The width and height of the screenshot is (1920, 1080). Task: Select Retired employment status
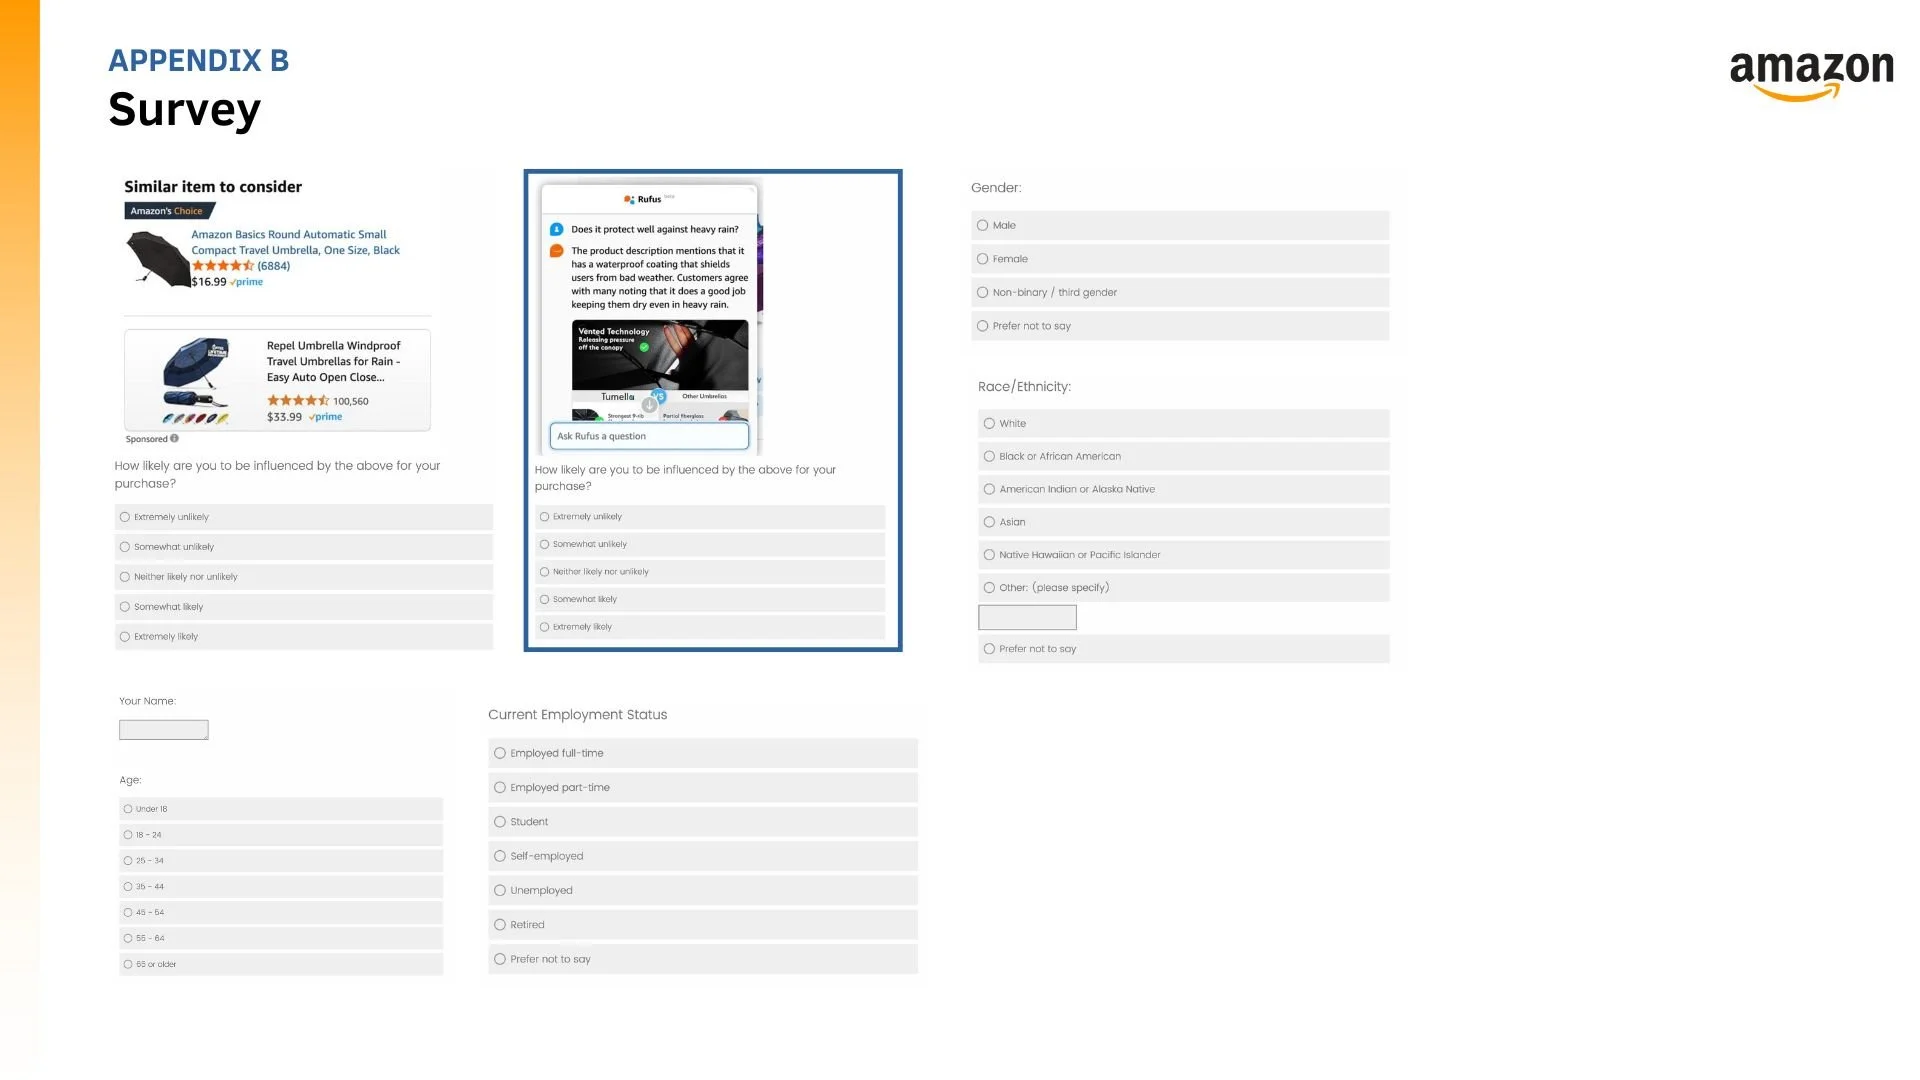click(500, 925)
